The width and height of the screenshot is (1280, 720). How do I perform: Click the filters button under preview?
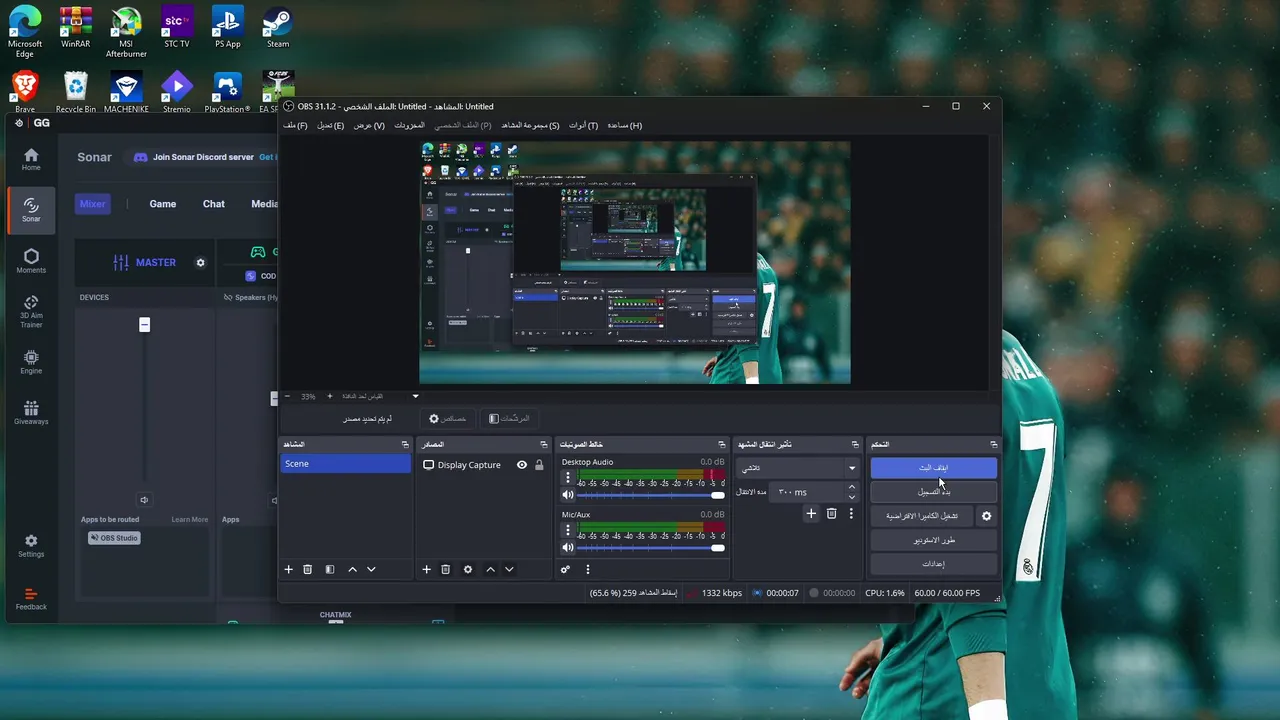[509, 419]
